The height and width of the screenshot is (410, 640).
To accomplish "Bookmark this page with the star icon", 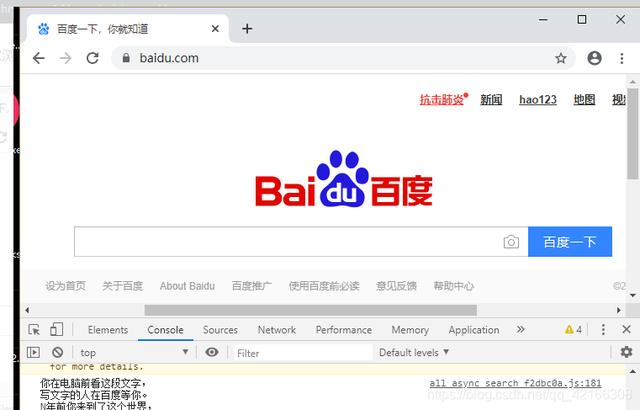I will [x=561, y=58].
